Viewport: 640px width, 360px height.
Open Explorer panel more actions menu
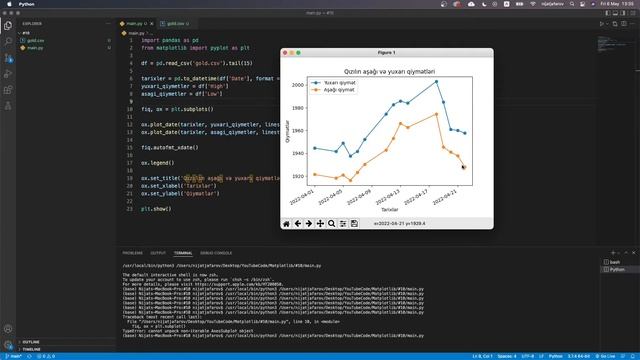[x=108, y=24]
